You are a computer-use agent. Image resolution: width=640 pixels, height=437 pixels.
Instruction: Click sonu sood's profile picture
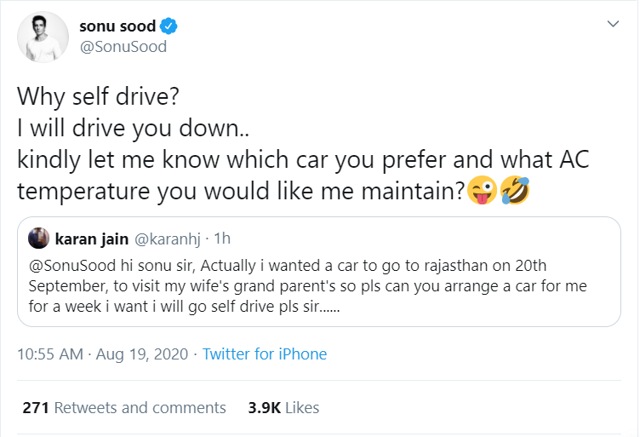[43, 37]
